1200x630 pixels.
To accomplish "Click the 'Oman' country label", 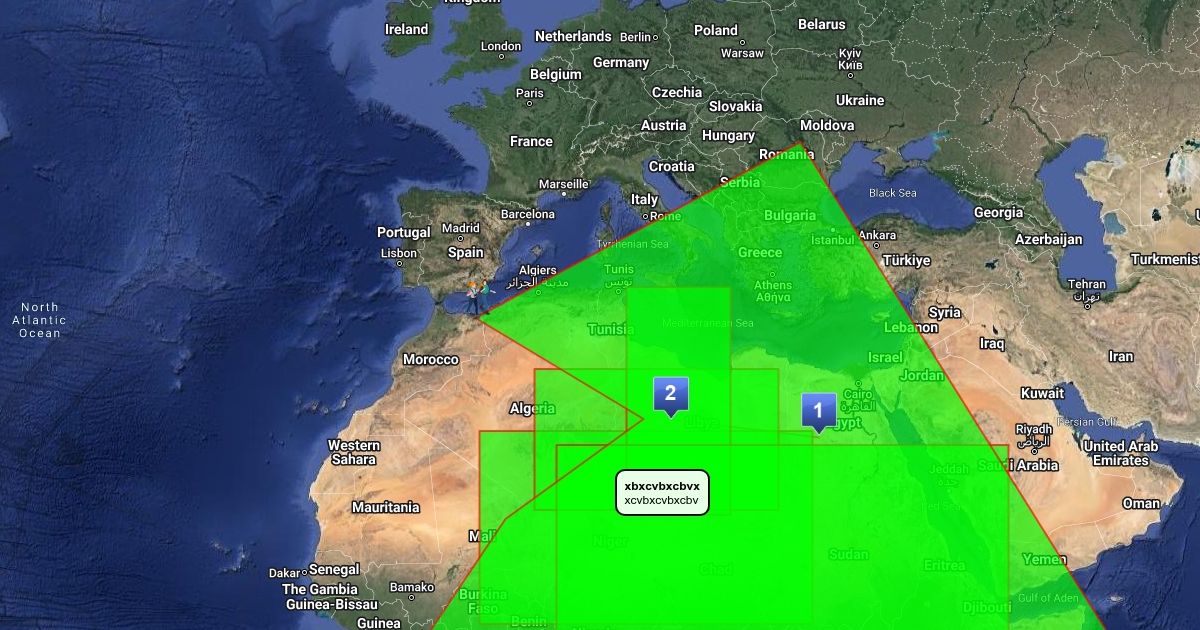I will [1141, 503].
